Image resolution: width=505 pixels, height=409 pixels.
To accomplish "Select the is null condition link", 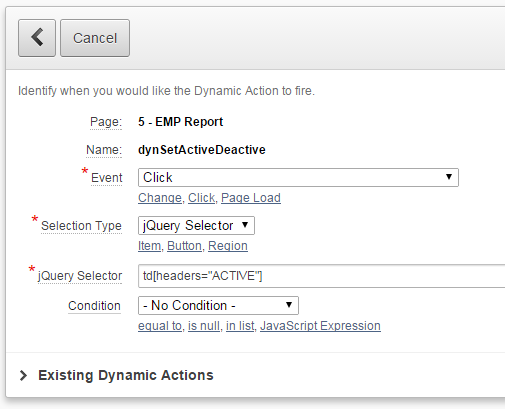I will pyautogui.click(x=204, y=326).
